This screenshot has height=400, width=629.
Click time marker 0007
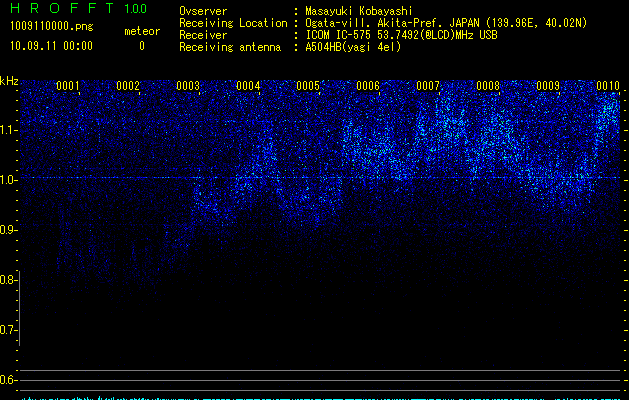tap(428, 86)
